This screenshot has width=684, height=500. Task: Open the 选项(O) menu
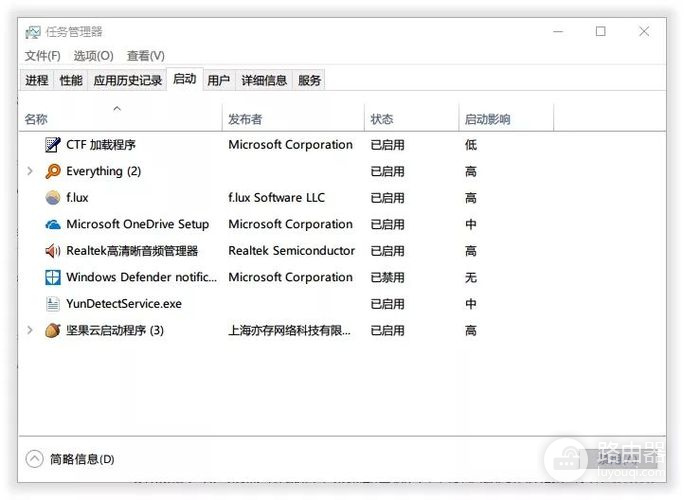click(93, 56)
